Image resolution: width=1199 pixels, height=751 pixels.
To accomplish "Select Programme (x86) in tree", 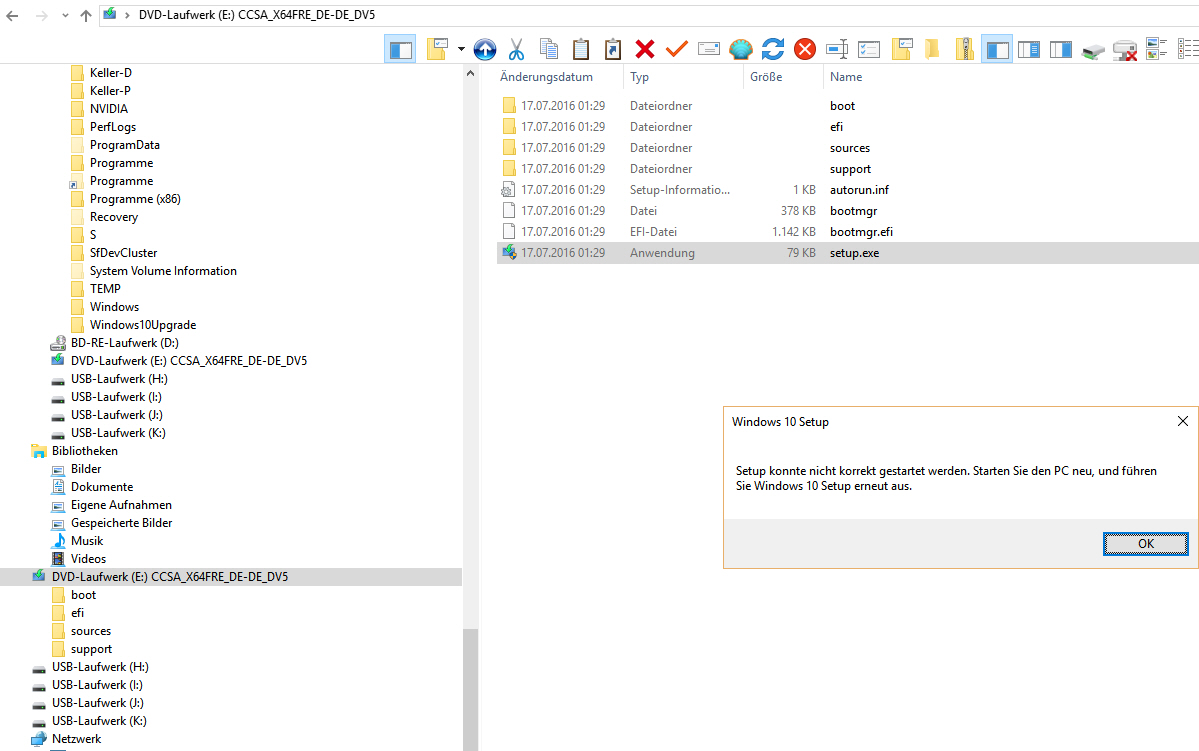I will click(135, 199).
